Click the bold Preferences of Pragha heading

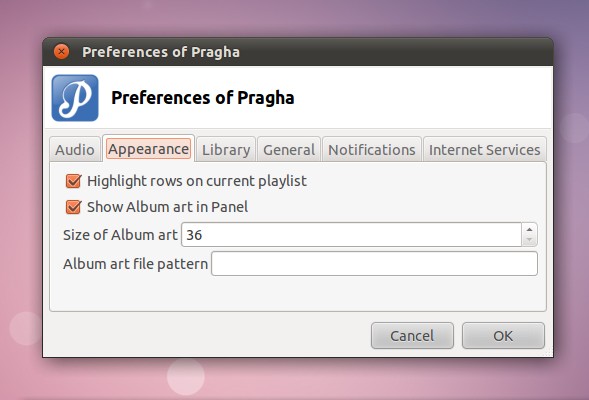click(203, 98)
